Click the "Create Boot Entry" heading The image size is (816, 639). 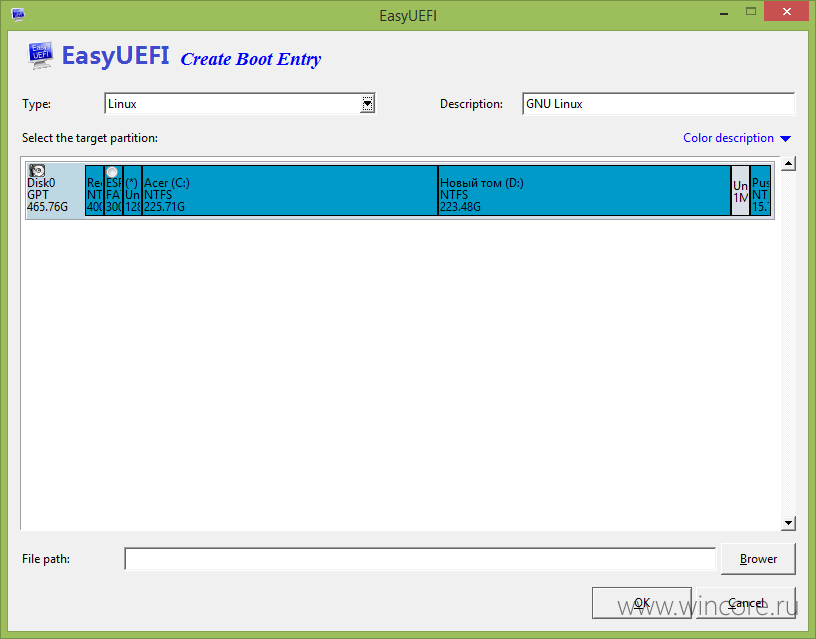(x=251, y=59)
